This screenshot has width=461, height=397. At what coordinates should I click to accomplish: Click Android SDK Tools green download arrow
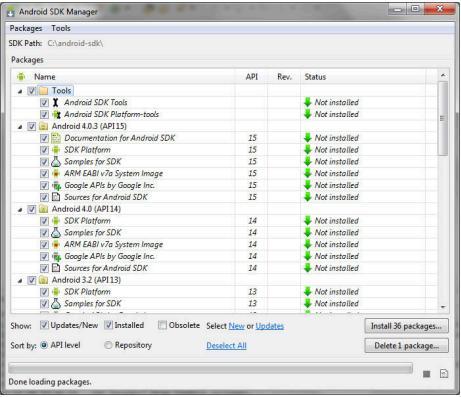tap(308, 102)
